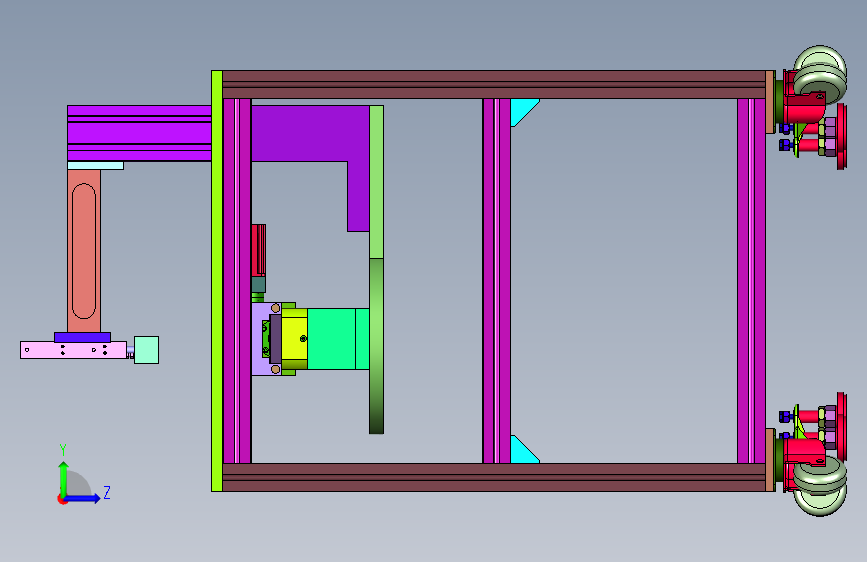This screenshot has height=562, width=867.
Task: Select the upper cyan triangular gusset
Action: click(x=521, y=110)
